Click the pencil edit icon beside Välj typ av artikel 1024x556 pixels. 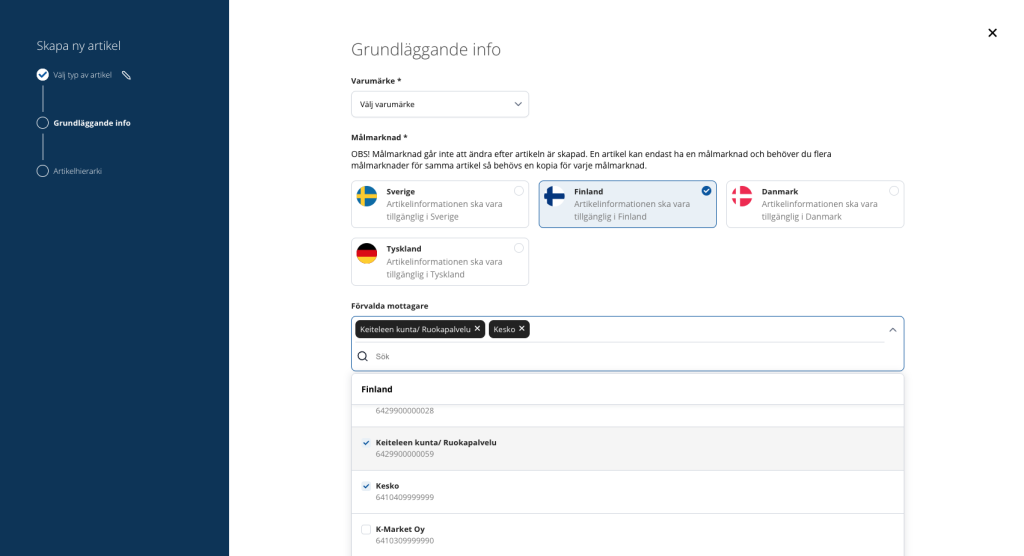127,75
